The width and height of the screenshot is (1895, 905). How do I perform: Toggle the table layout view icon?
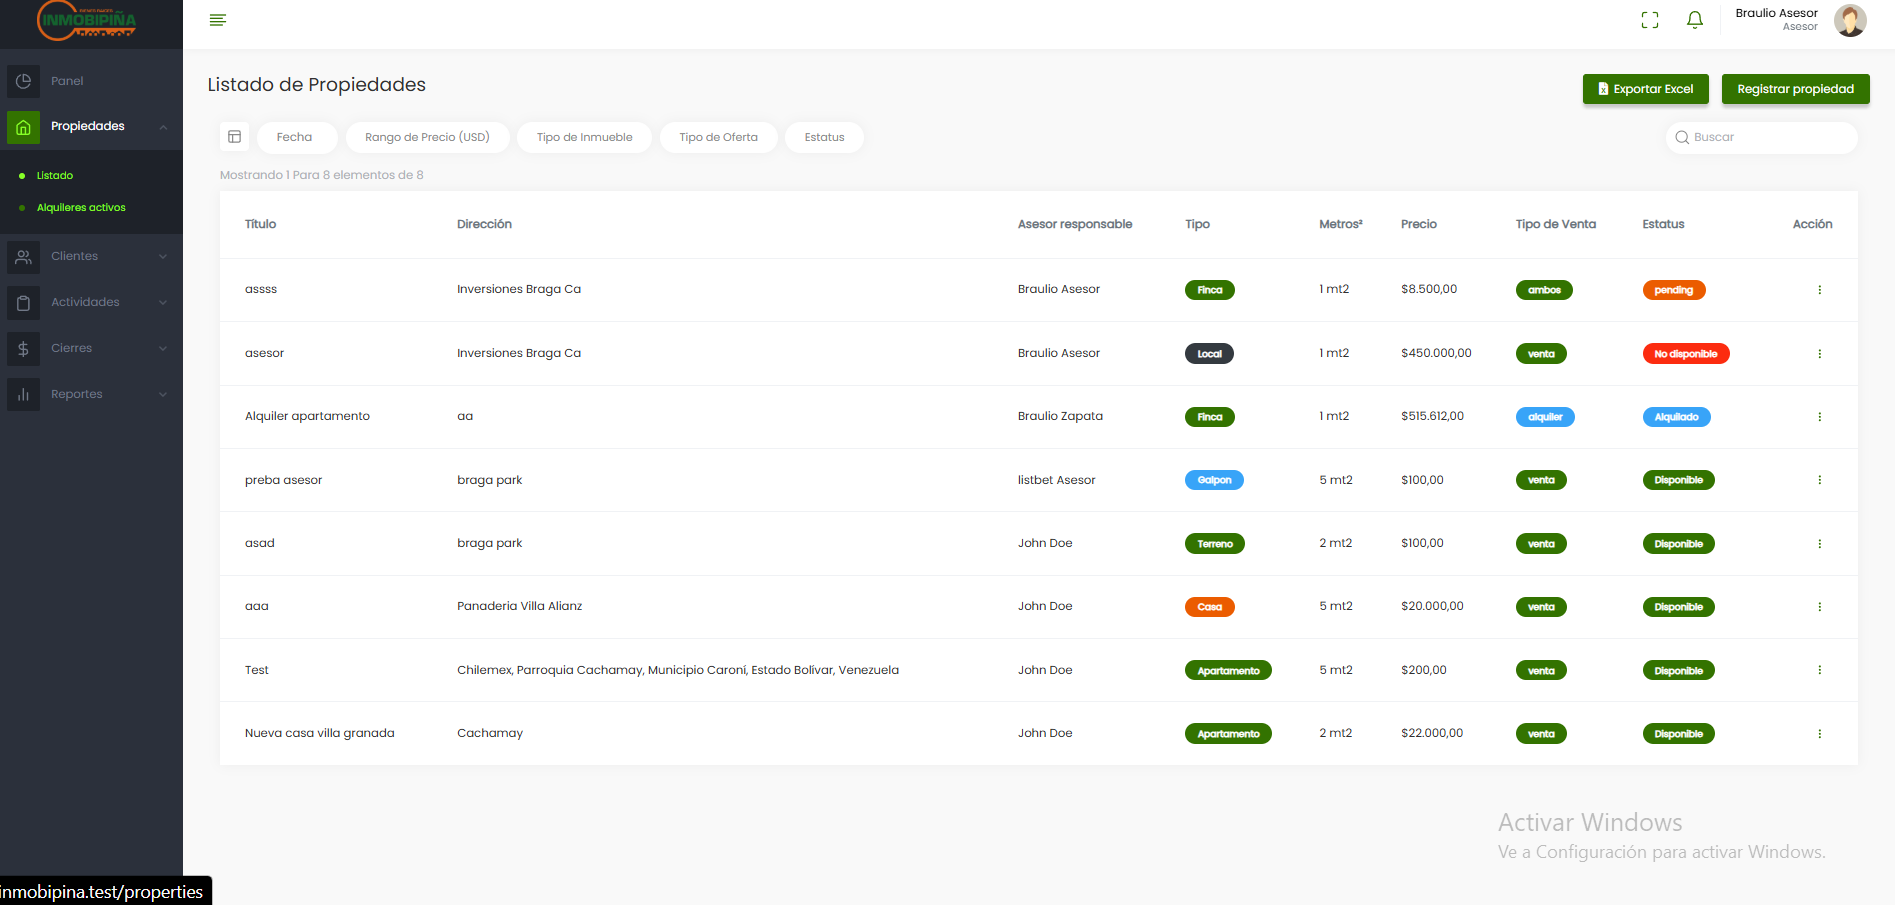point(235,137)
